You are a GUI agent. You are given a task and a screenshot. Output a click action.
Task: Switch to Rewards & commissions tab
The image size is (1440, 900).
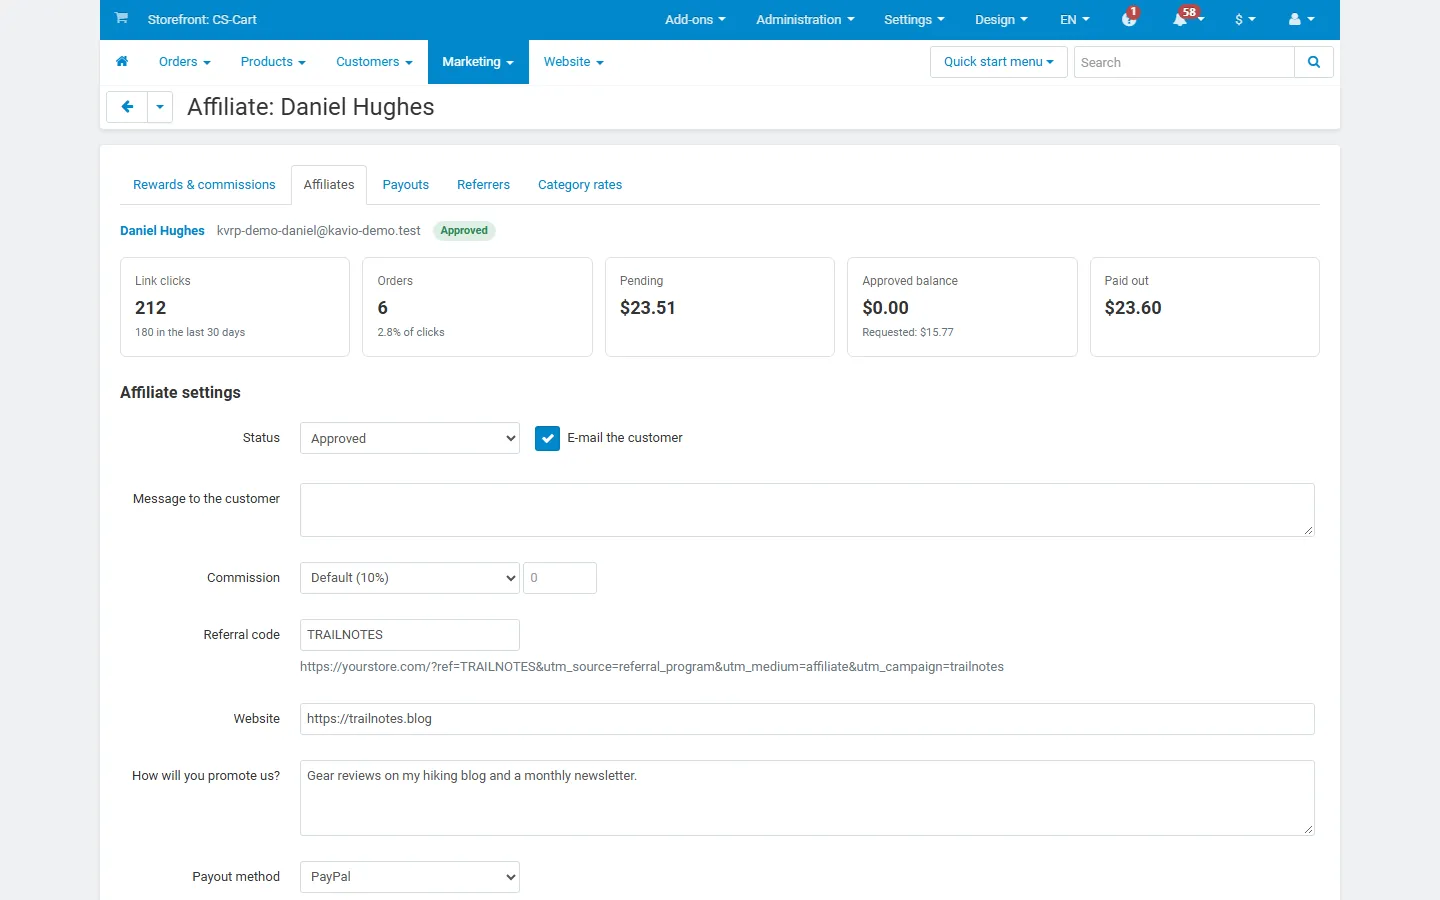click(204, 185)
